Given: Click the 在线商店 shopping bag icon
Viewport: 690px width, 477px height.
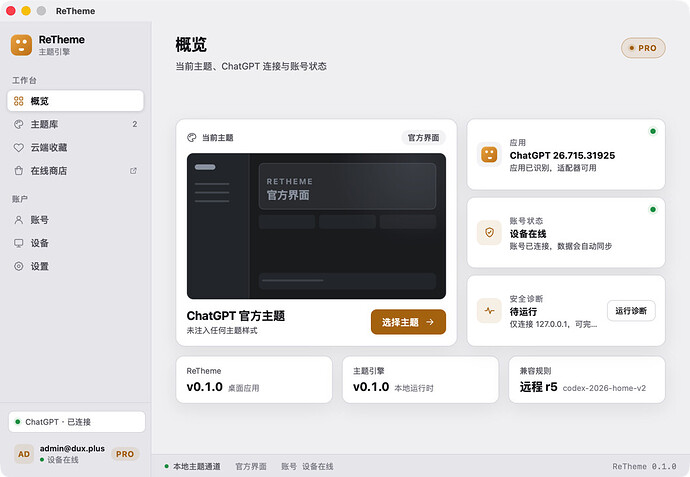Looking at the screenshot, I should coord(18,171).
